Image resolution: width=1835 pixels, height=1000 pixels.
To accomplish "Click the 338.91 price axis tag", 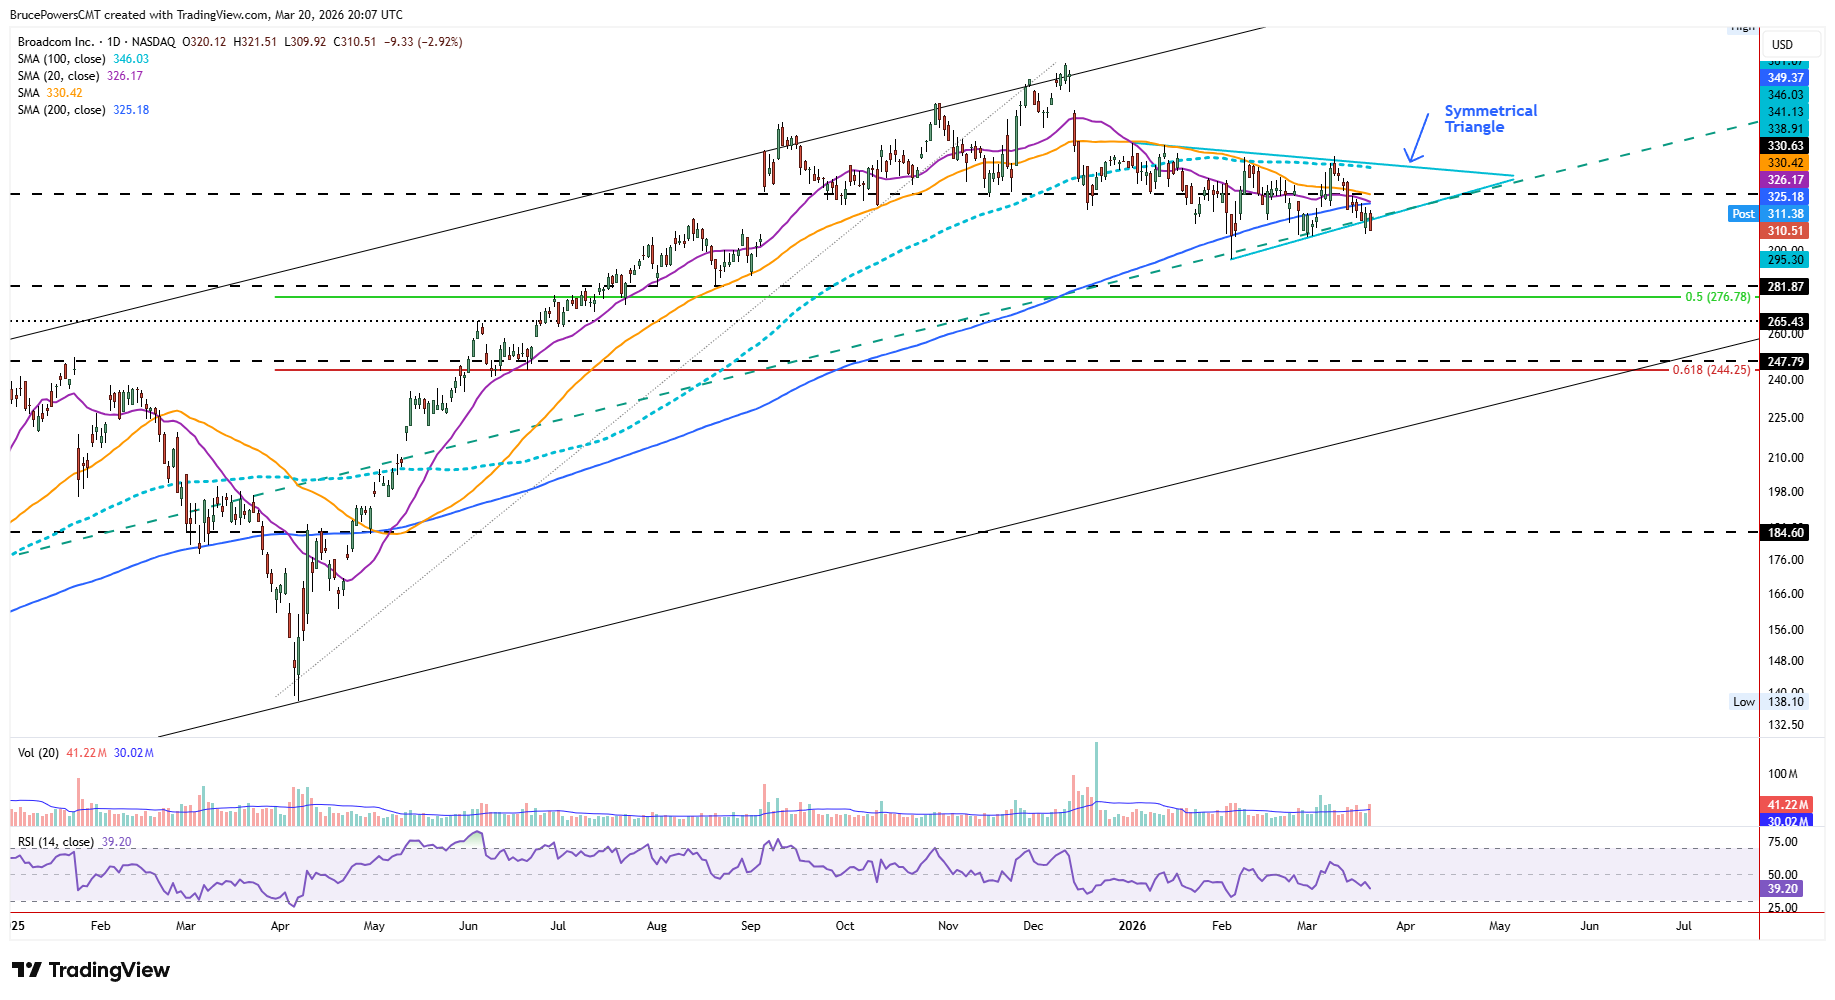I will click(x=1786, y=129).
